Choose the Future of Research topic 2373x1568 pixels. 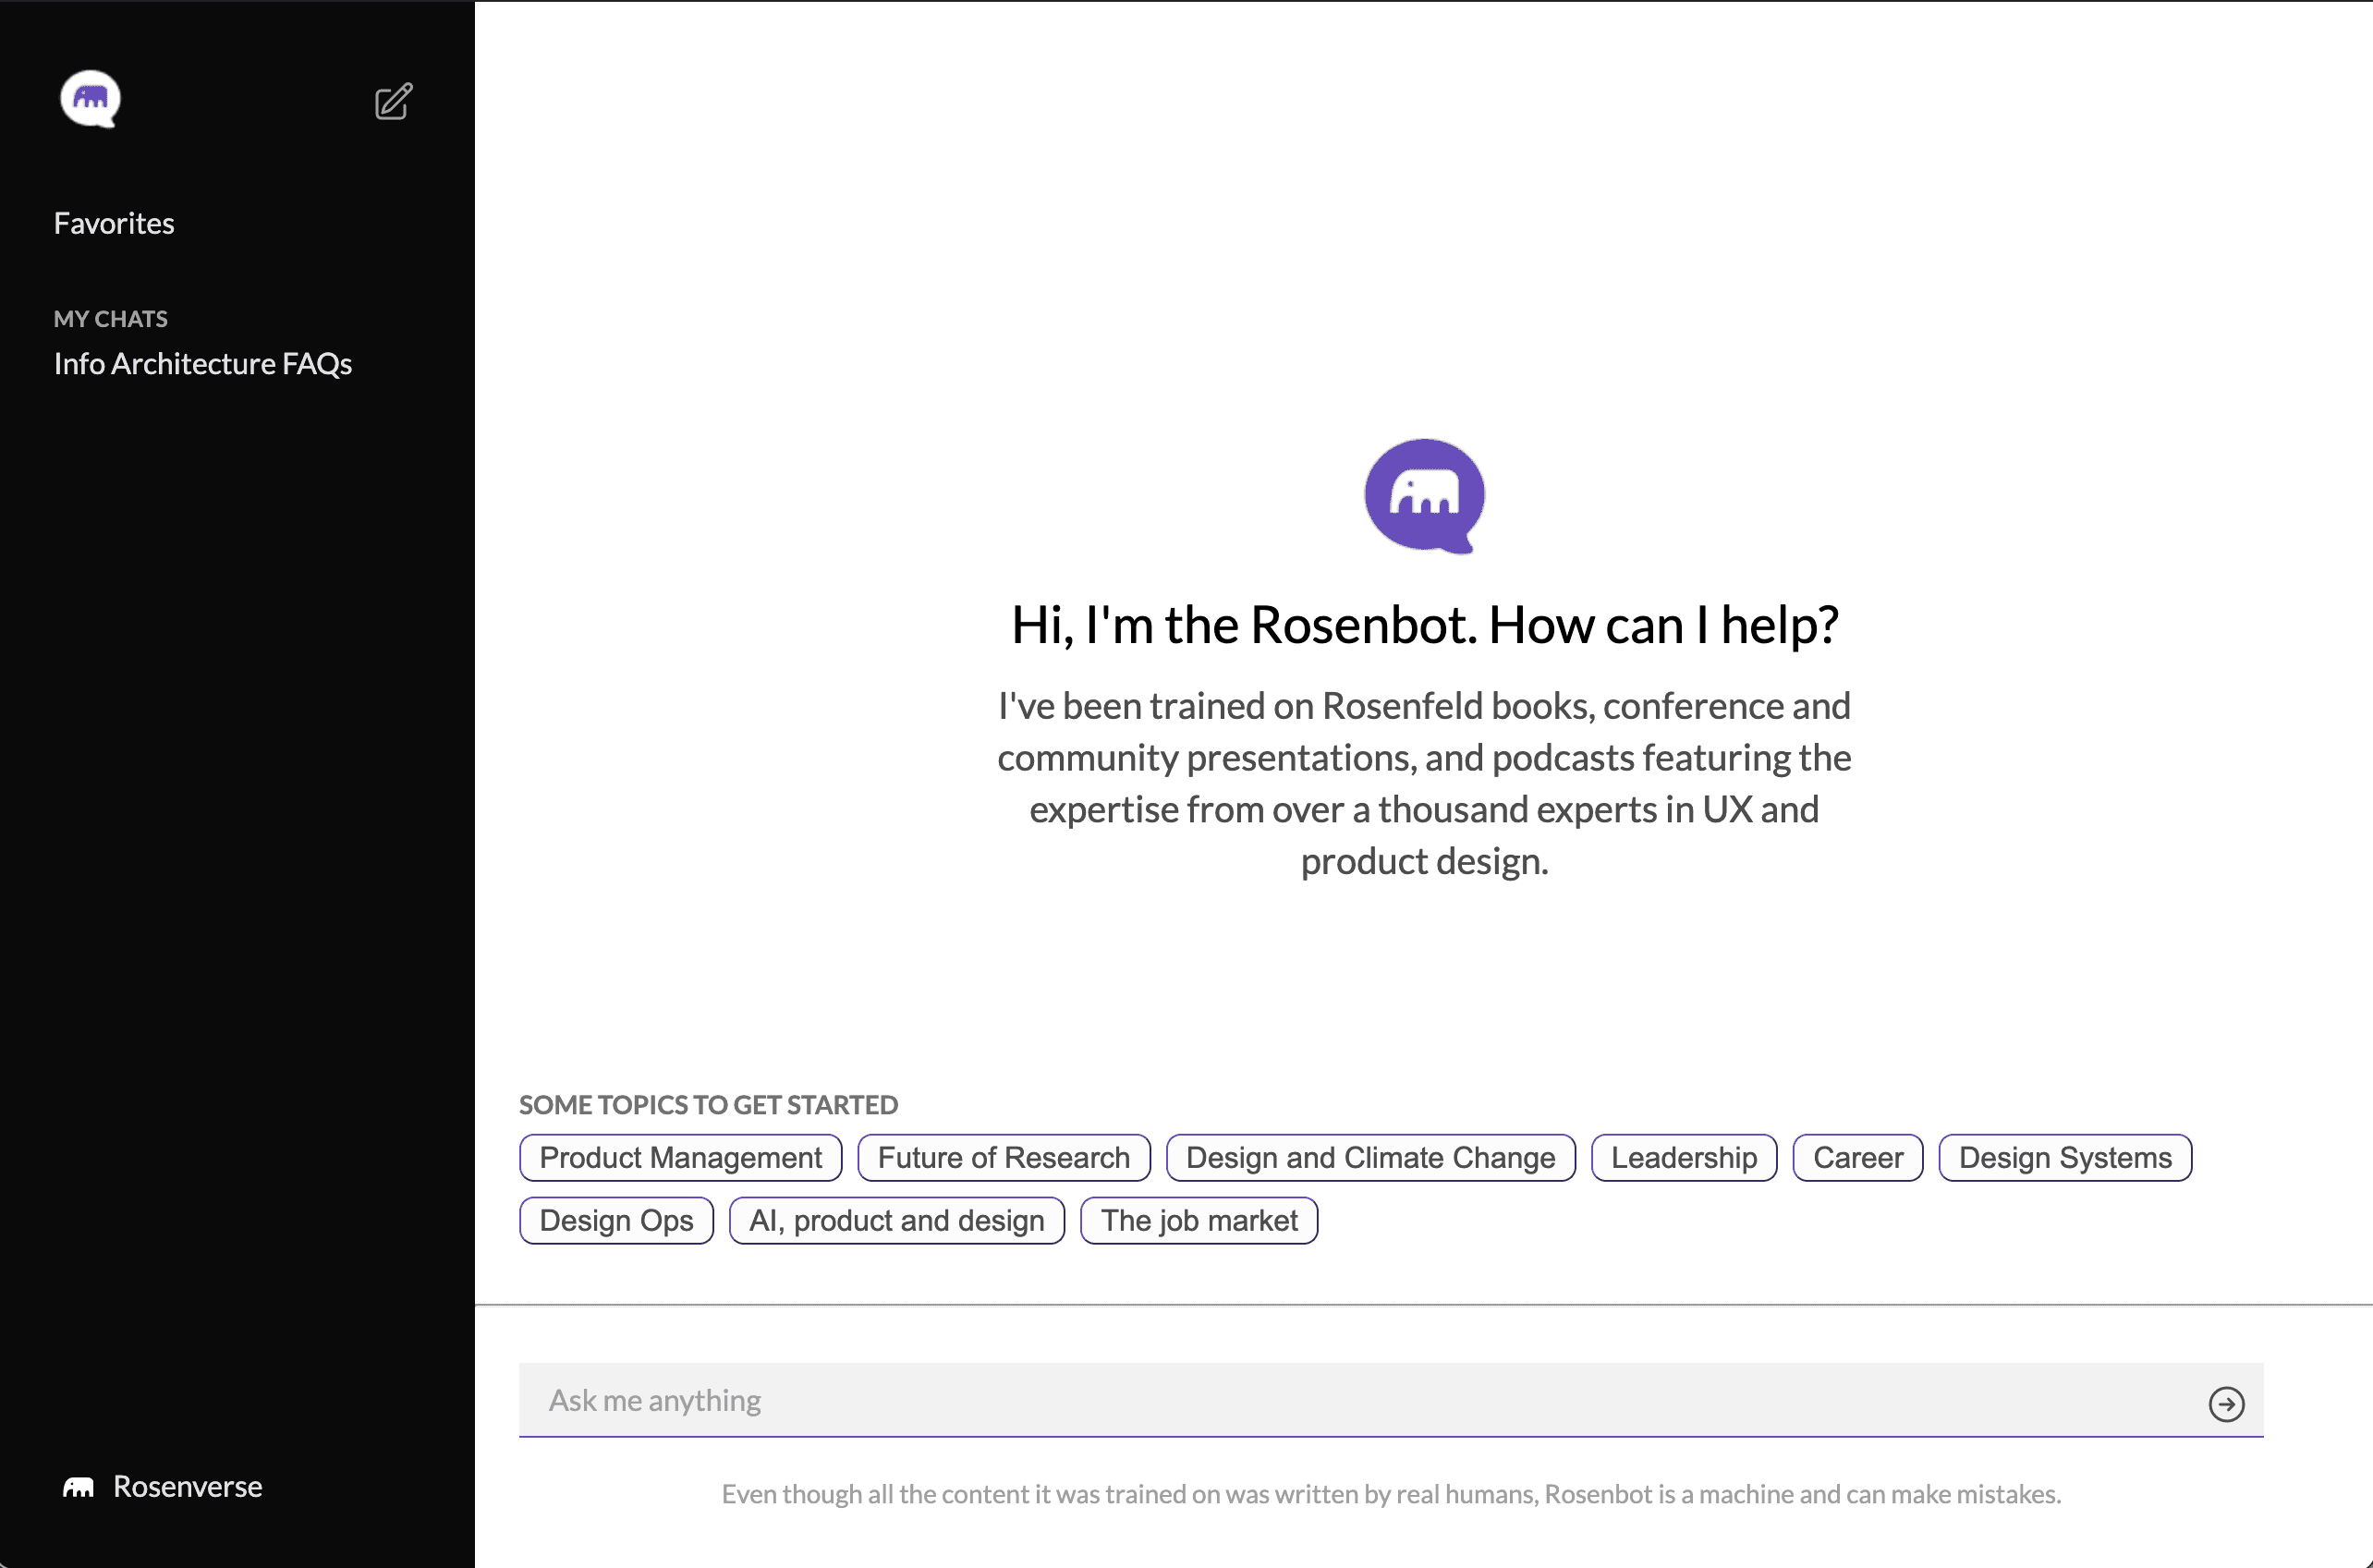(x=1003, y=1157)
